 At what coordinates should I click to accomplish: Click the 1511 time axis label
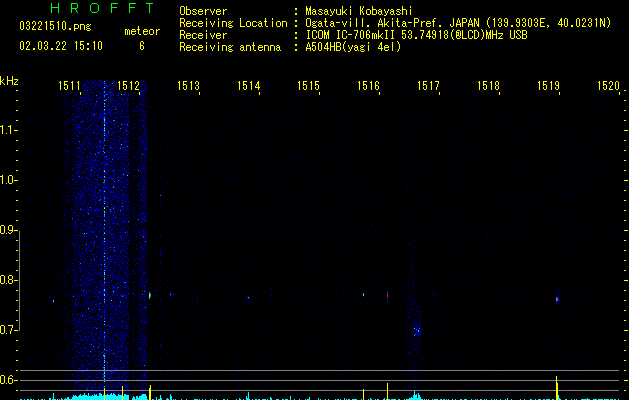[x=69, y=86]
